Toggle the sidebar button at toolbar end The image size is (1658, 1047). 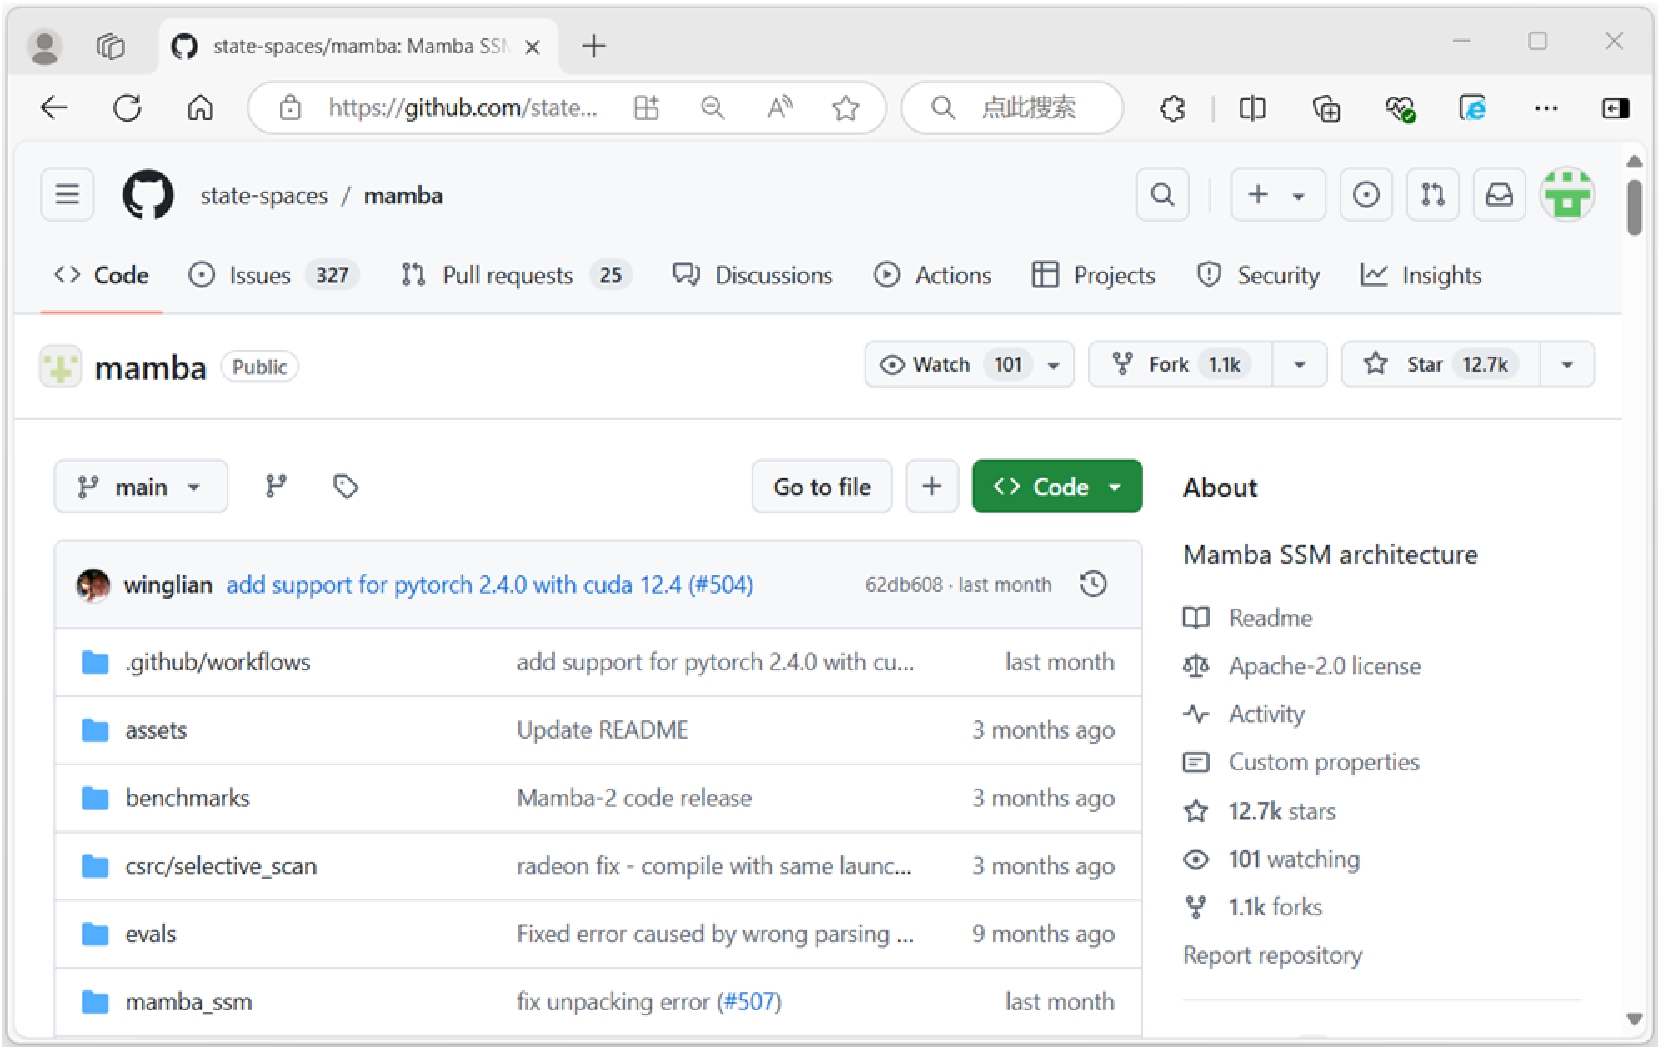point(1615,107)
